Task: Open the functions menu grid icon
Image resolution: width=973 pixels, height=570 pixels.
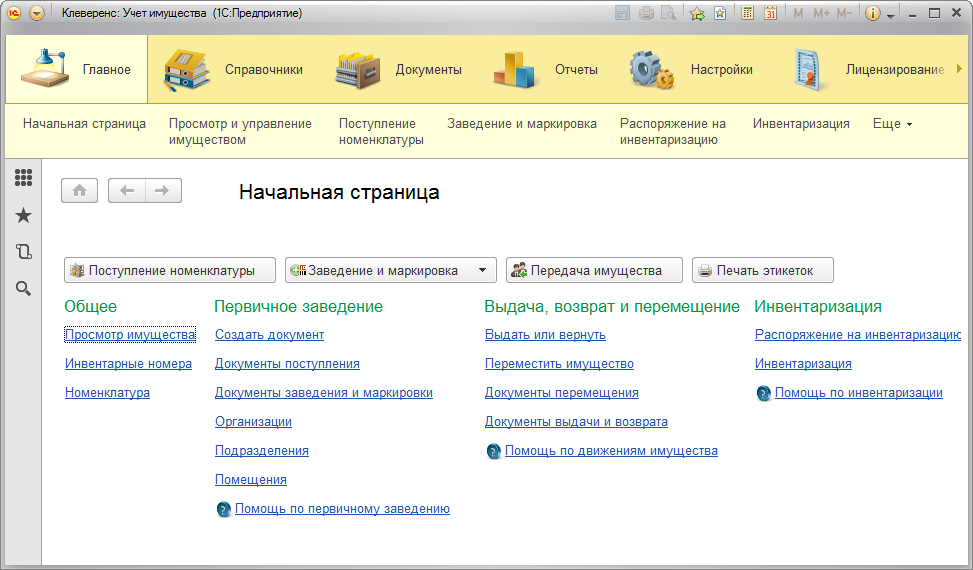Action: (23, 178)
